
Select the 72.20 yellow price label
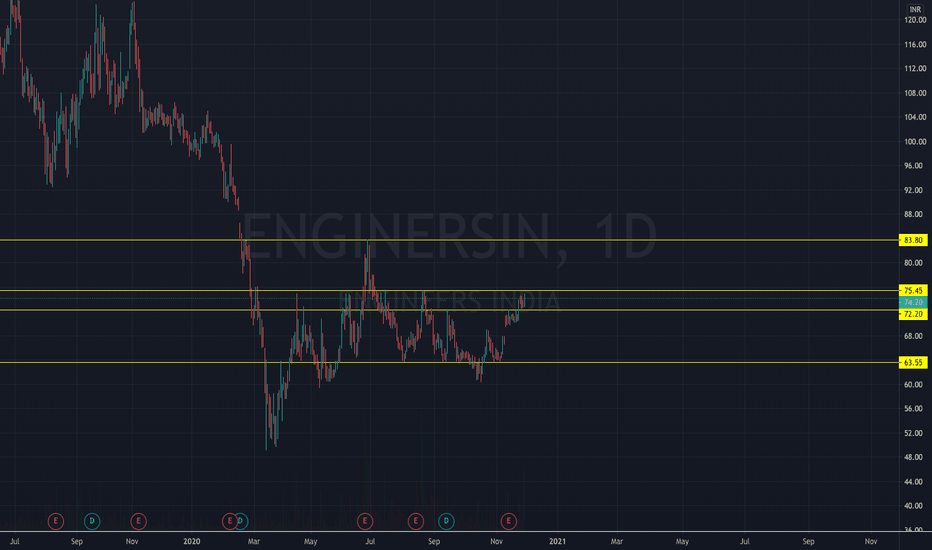point(913,314)
